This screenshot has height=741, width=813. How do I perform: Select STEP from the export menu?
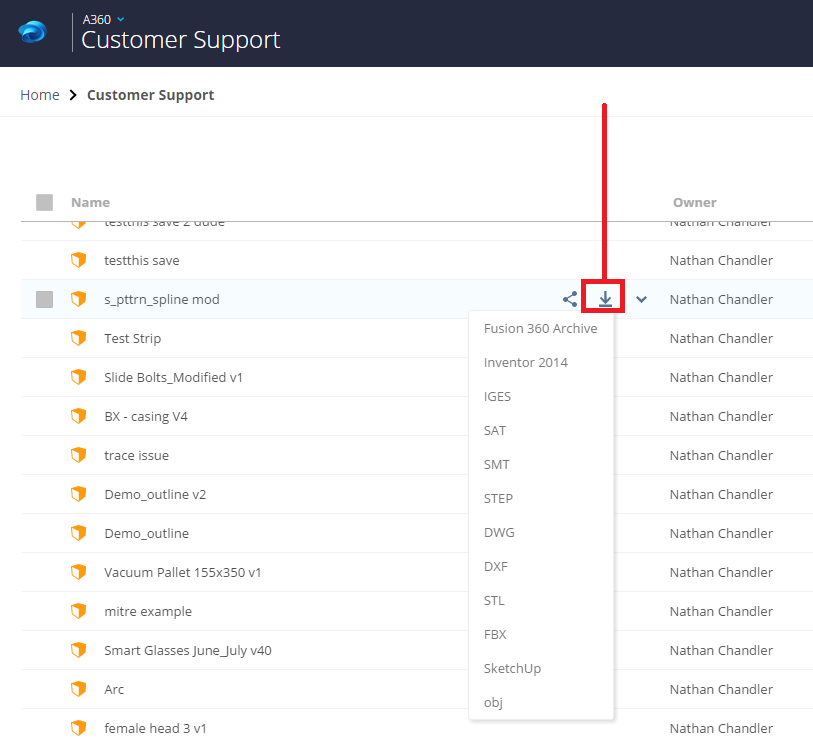pos(498,498)
